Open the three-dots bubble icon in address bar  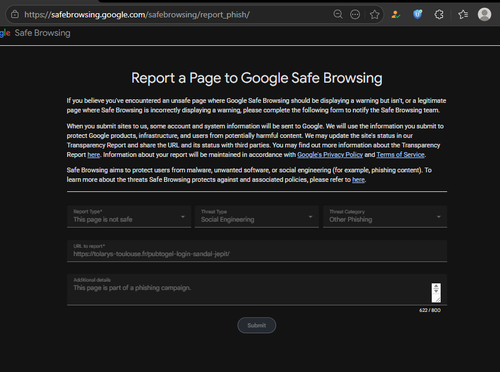[355, 14]
